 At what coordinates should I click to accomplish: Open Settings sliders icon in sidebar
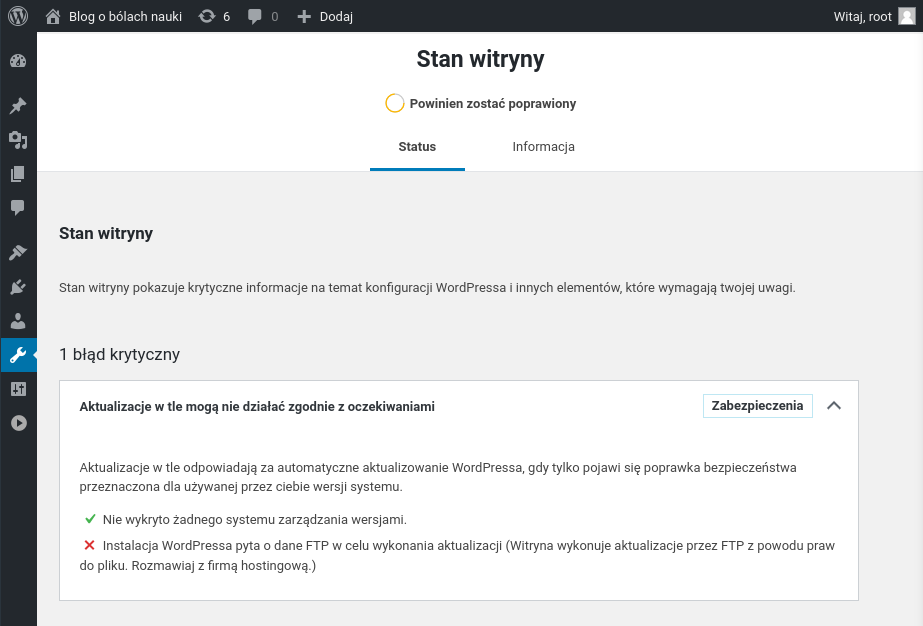click(x=18, y=389)
